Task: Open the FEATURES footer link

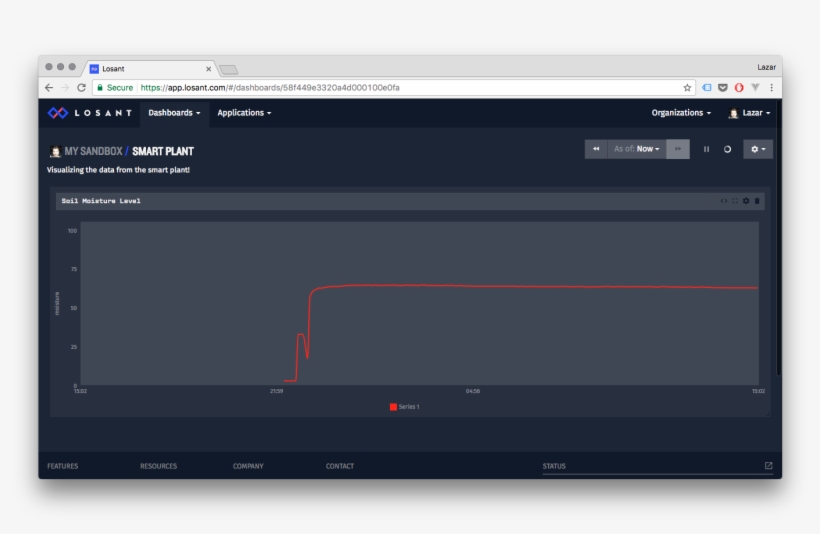Action: pos(63,466)
